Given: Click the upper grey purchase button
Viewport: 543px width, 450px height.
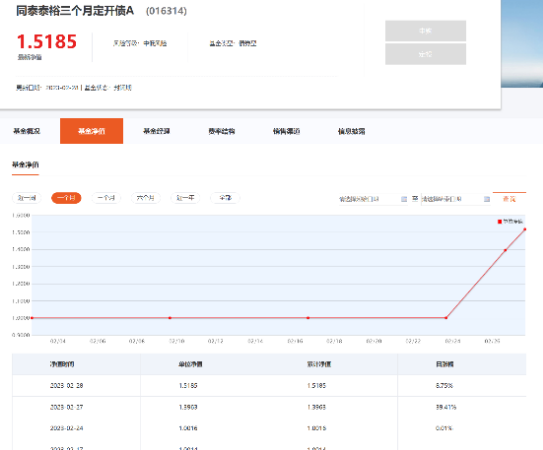Looking at the screenshot, I should (426, 31).
